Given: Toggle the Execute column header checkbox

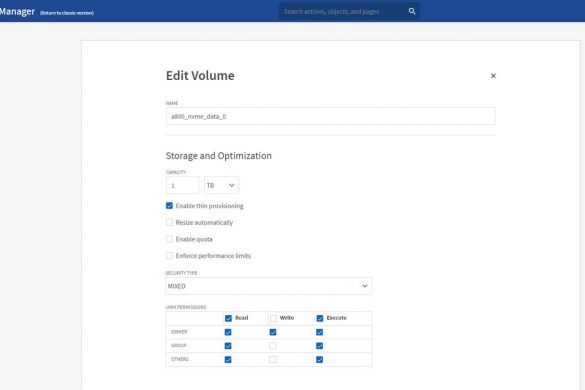Looking at the screenshot, I should pyautogui.click(x=320, y=318).
